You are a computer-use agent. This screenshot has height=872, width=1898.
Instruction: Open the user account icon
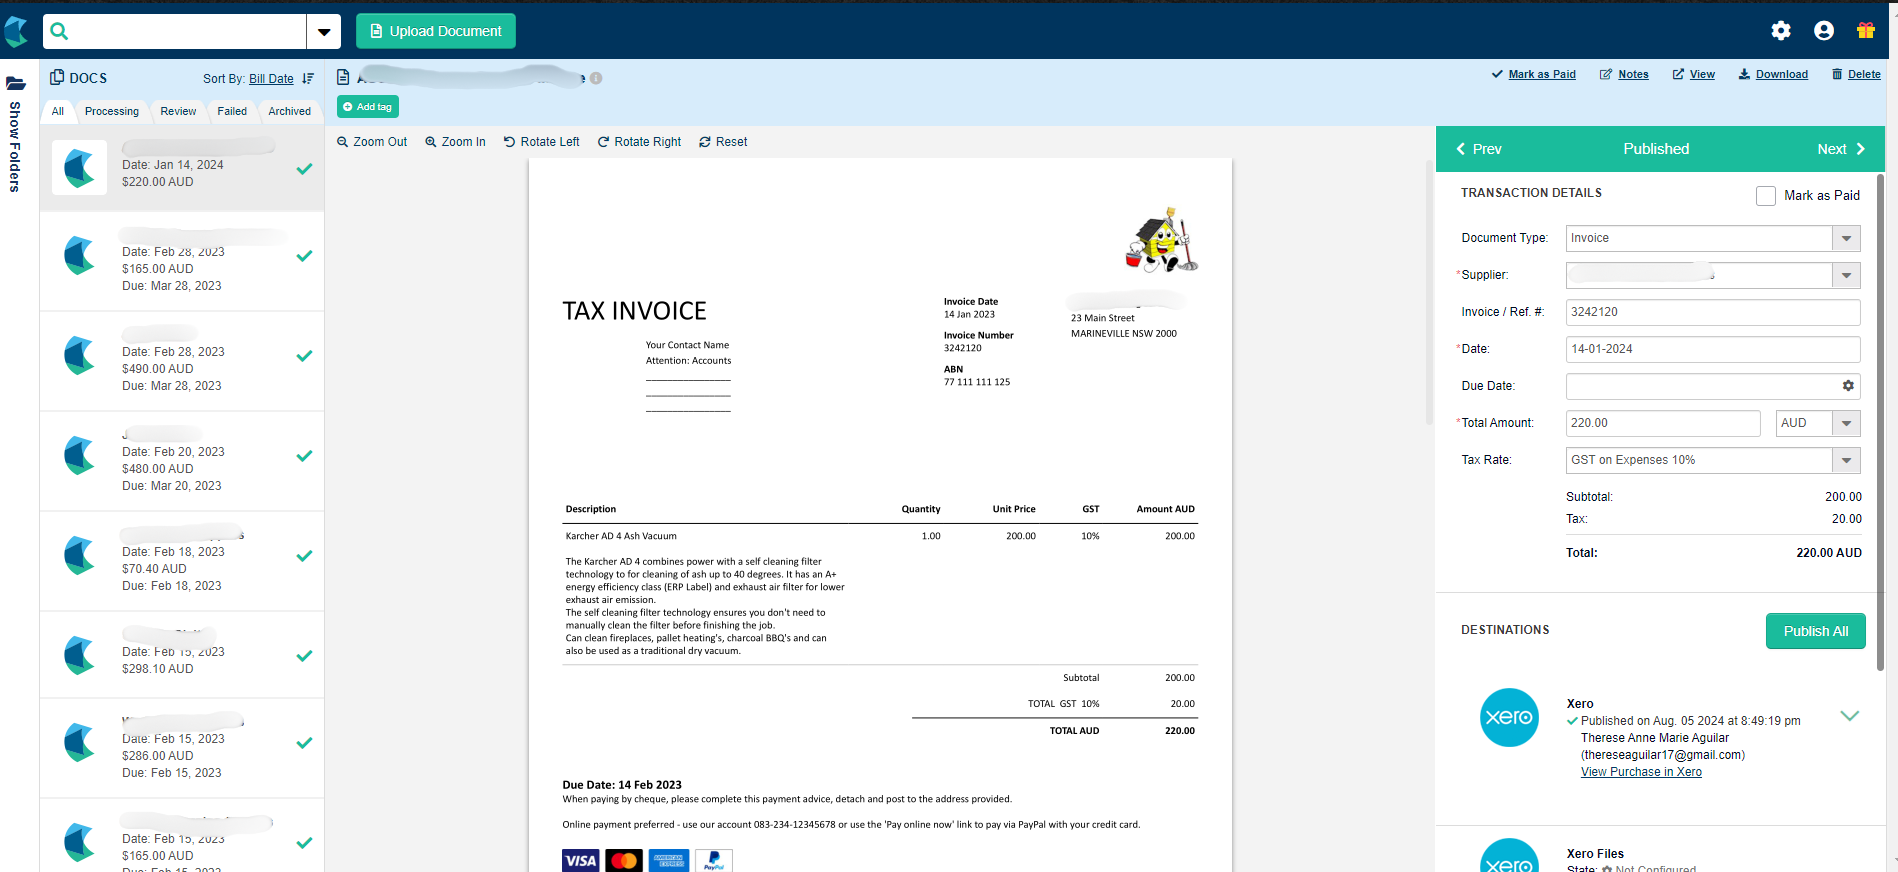[1824, 31]
